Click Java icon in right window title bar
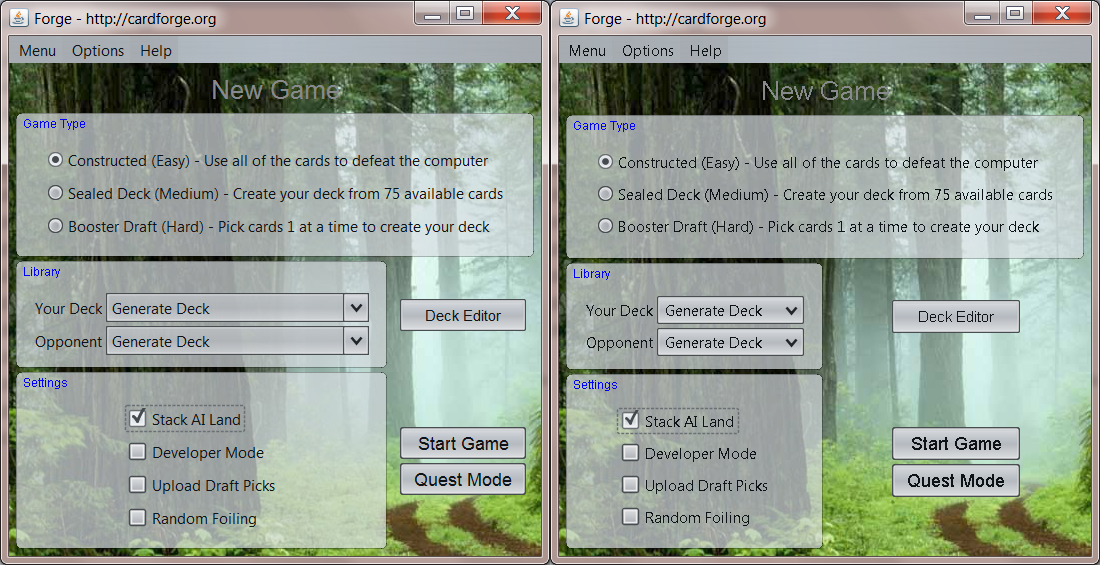Screen dimensions: 1100x565 pos(570,18)
